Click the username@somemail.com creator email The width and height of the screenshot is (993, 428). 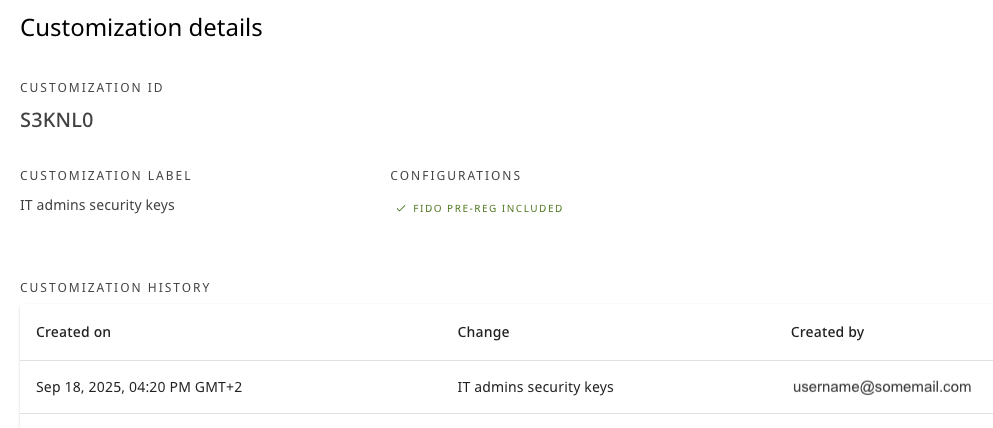pyautogui.click(x=882, y=387)
